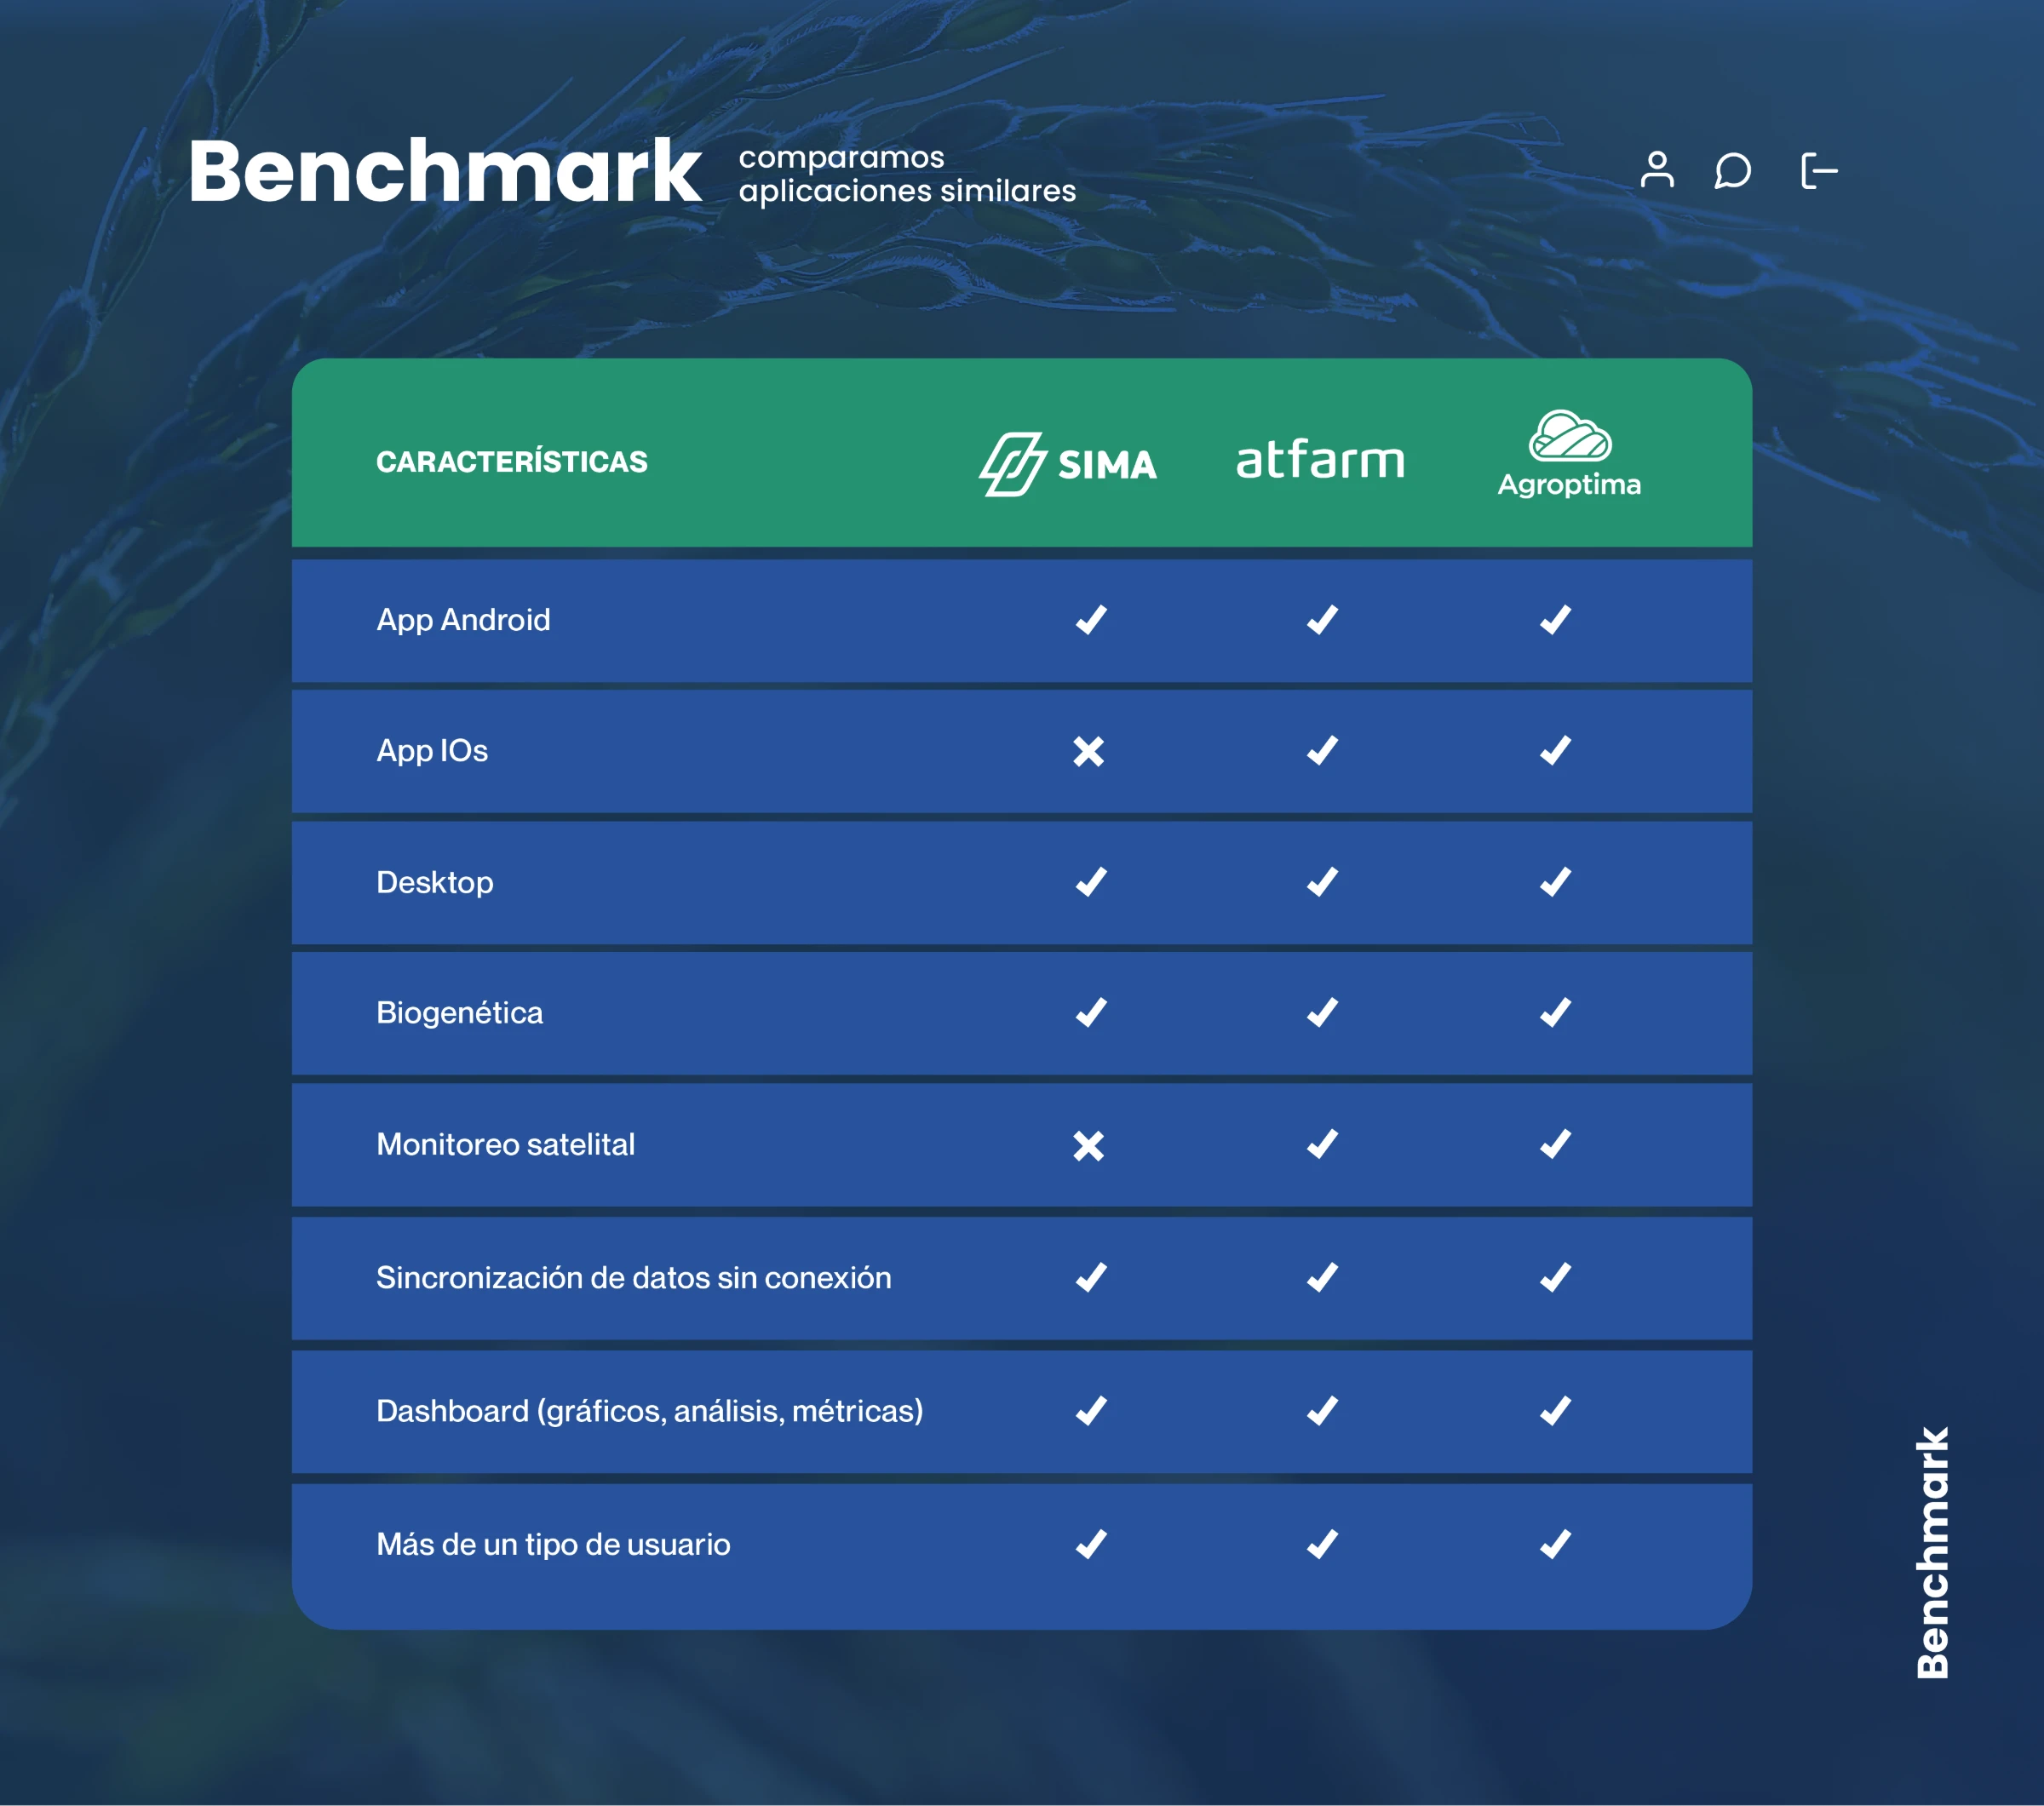Click the logout icon

tap(1819, 171)
